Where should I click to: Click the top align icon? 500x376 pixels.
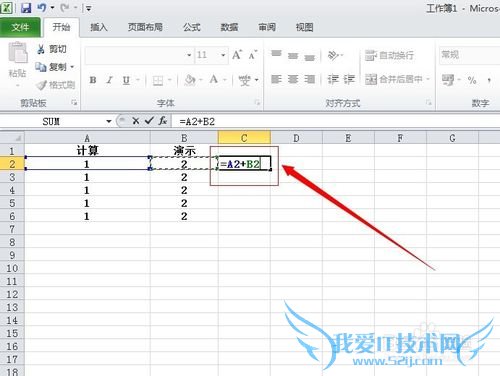pos(276,55)
